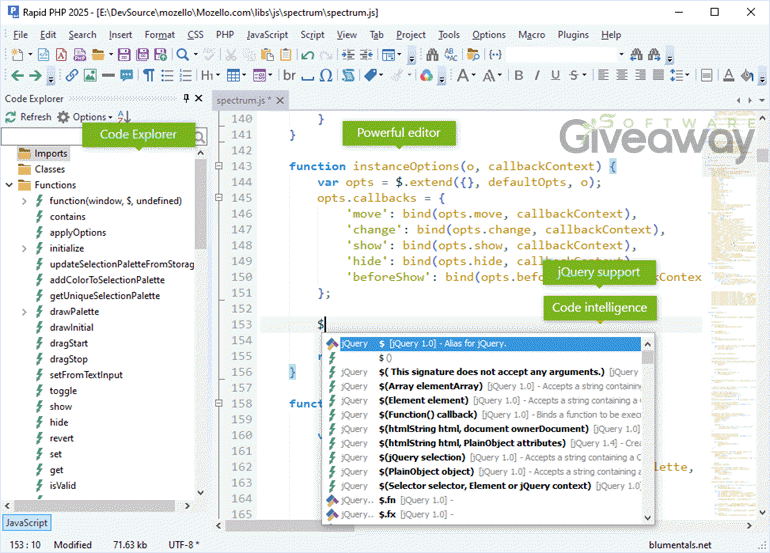Toggle underline formatting

[x=555, y=76]
